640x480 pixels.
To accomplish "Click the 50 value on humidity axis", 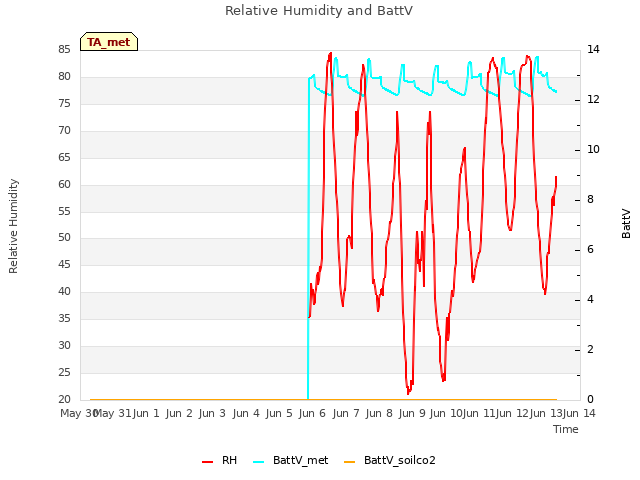I will (x=64, y=238).
